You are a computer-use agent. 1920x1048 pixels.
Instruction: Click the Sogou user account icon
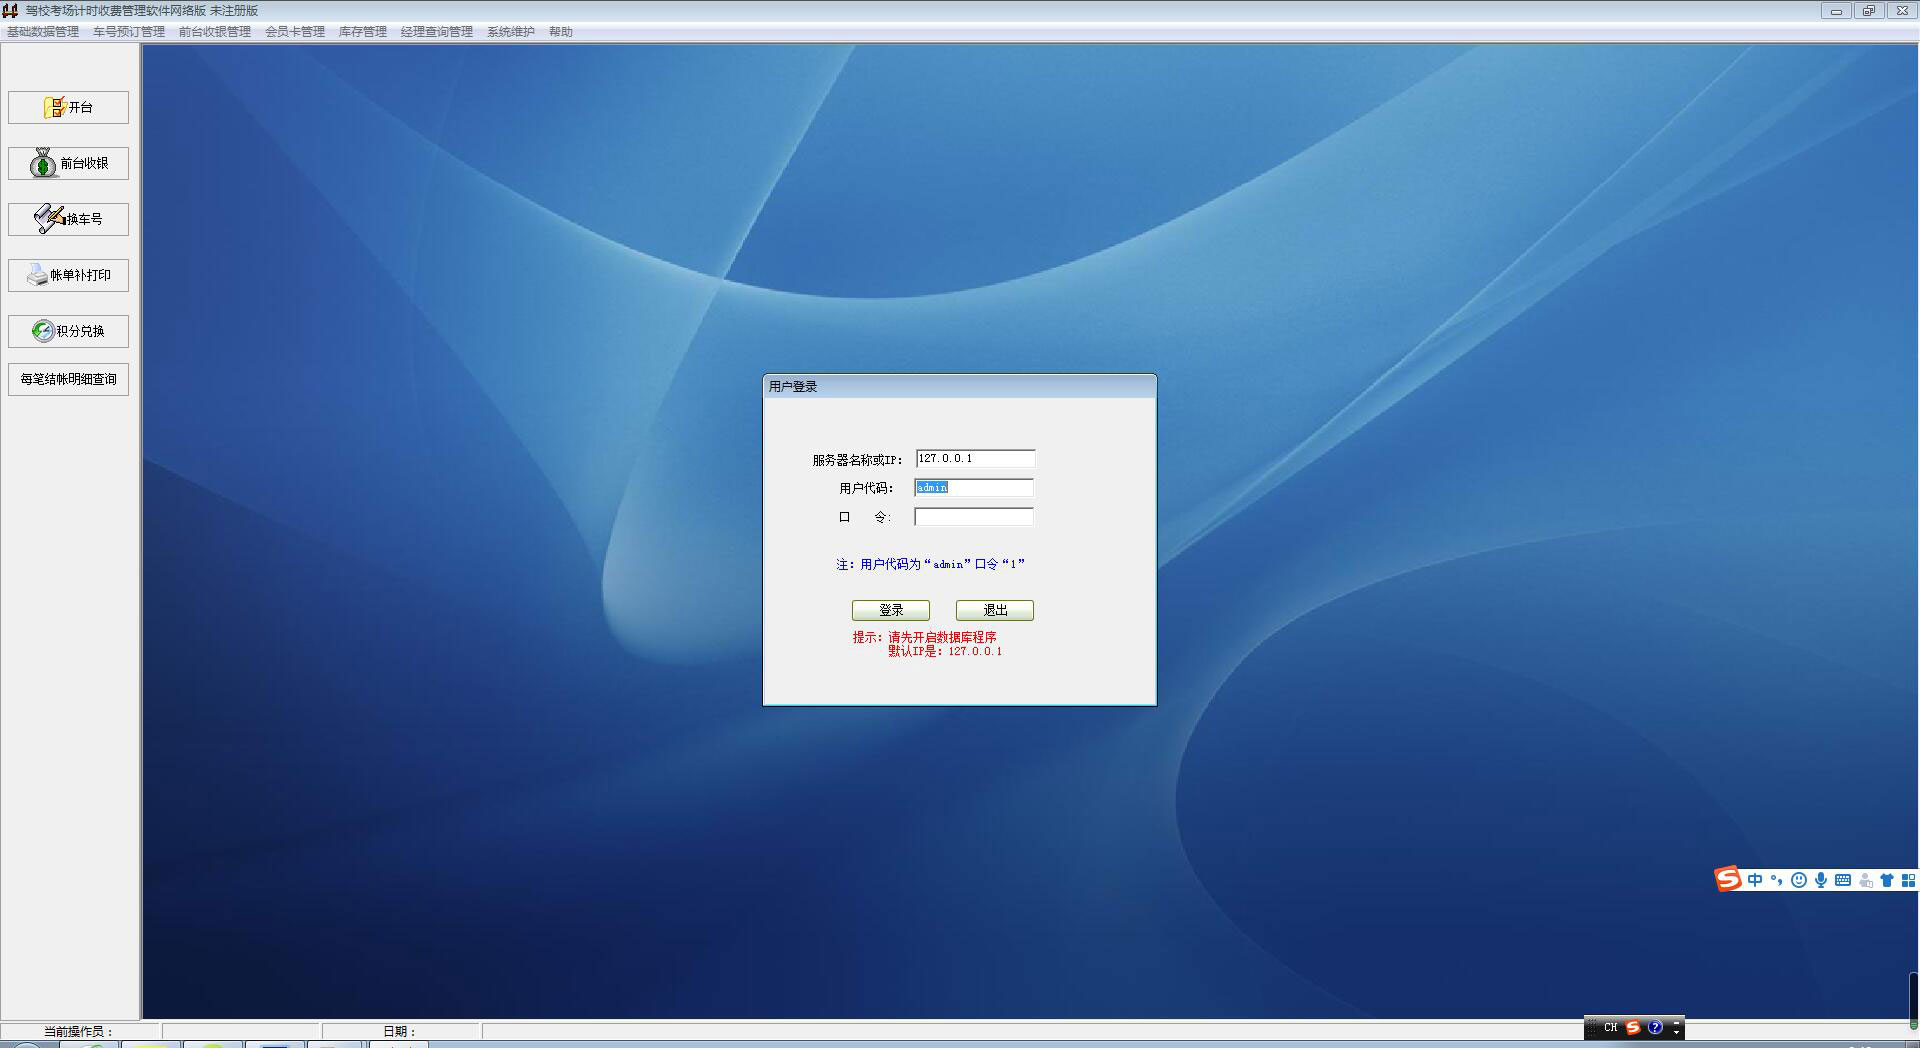tap(1865, 880)
